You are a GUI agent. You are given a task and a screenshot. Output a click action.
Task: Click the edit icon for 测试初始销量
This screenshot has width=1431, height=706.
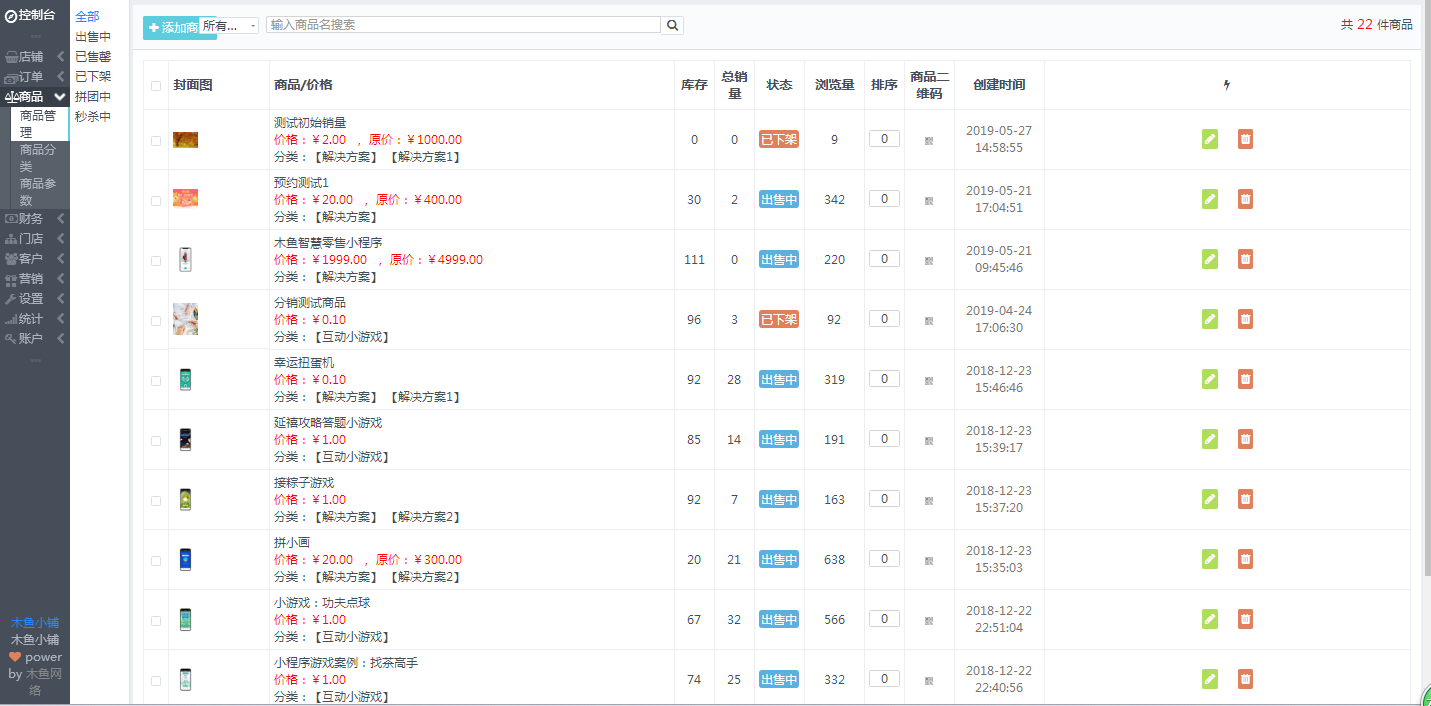click(1209, 139)
